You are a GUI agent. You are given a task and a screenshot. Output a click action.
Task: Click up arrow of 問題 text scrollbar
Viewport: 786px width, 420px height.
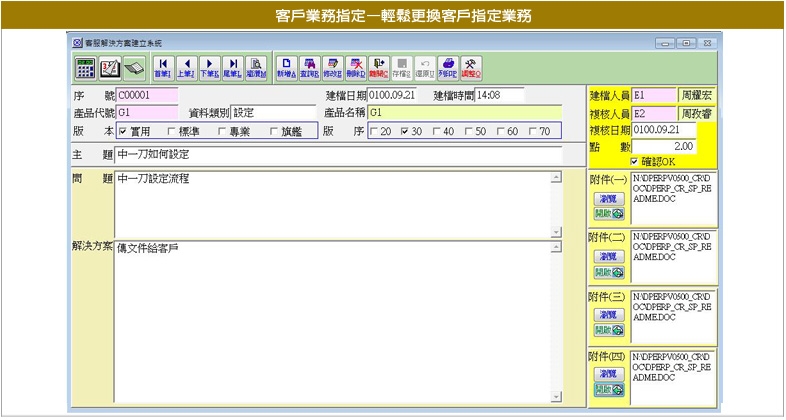coord(555,178)
